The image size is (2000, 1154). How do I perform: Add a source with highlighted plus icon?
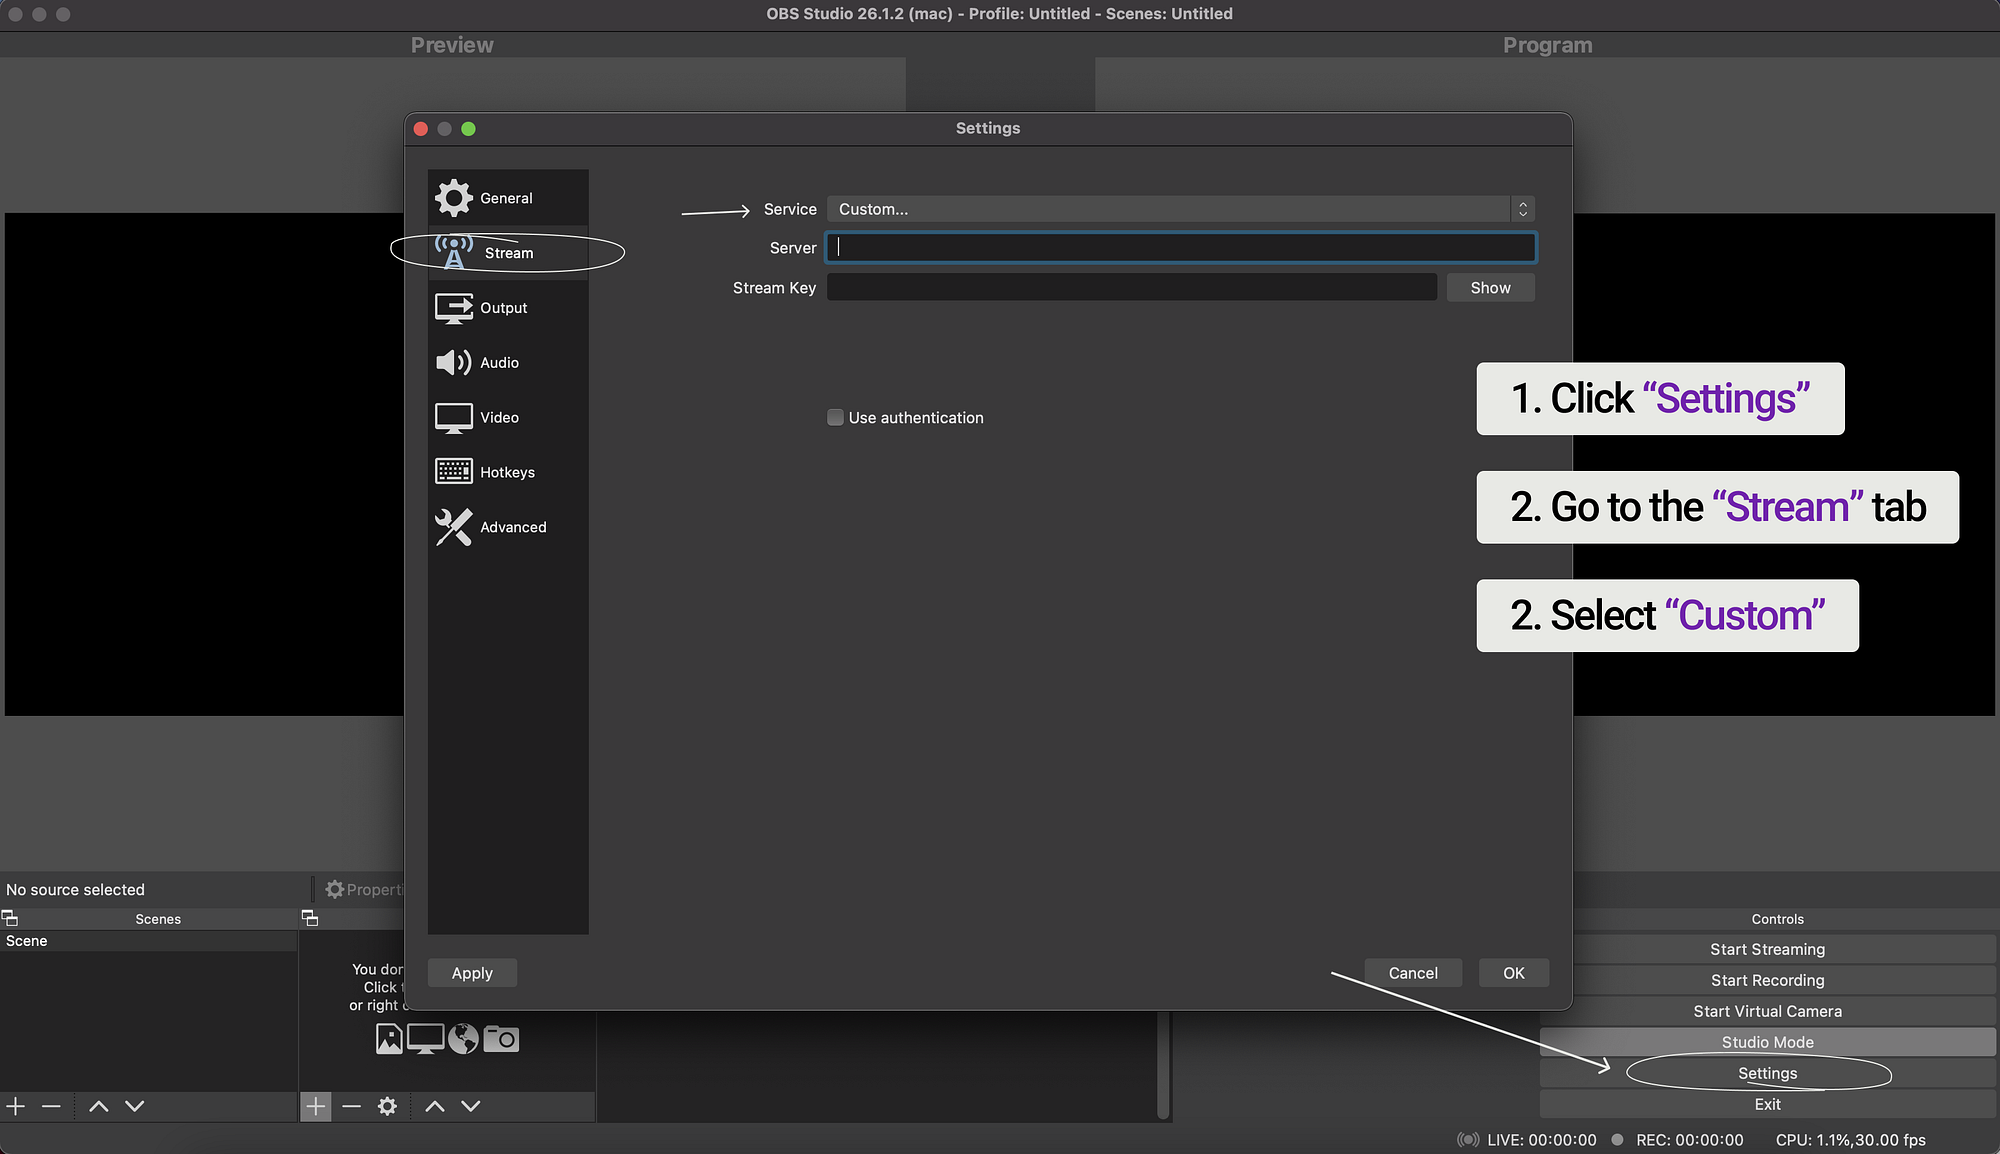pyautogui.click(x=316, y=1106)
